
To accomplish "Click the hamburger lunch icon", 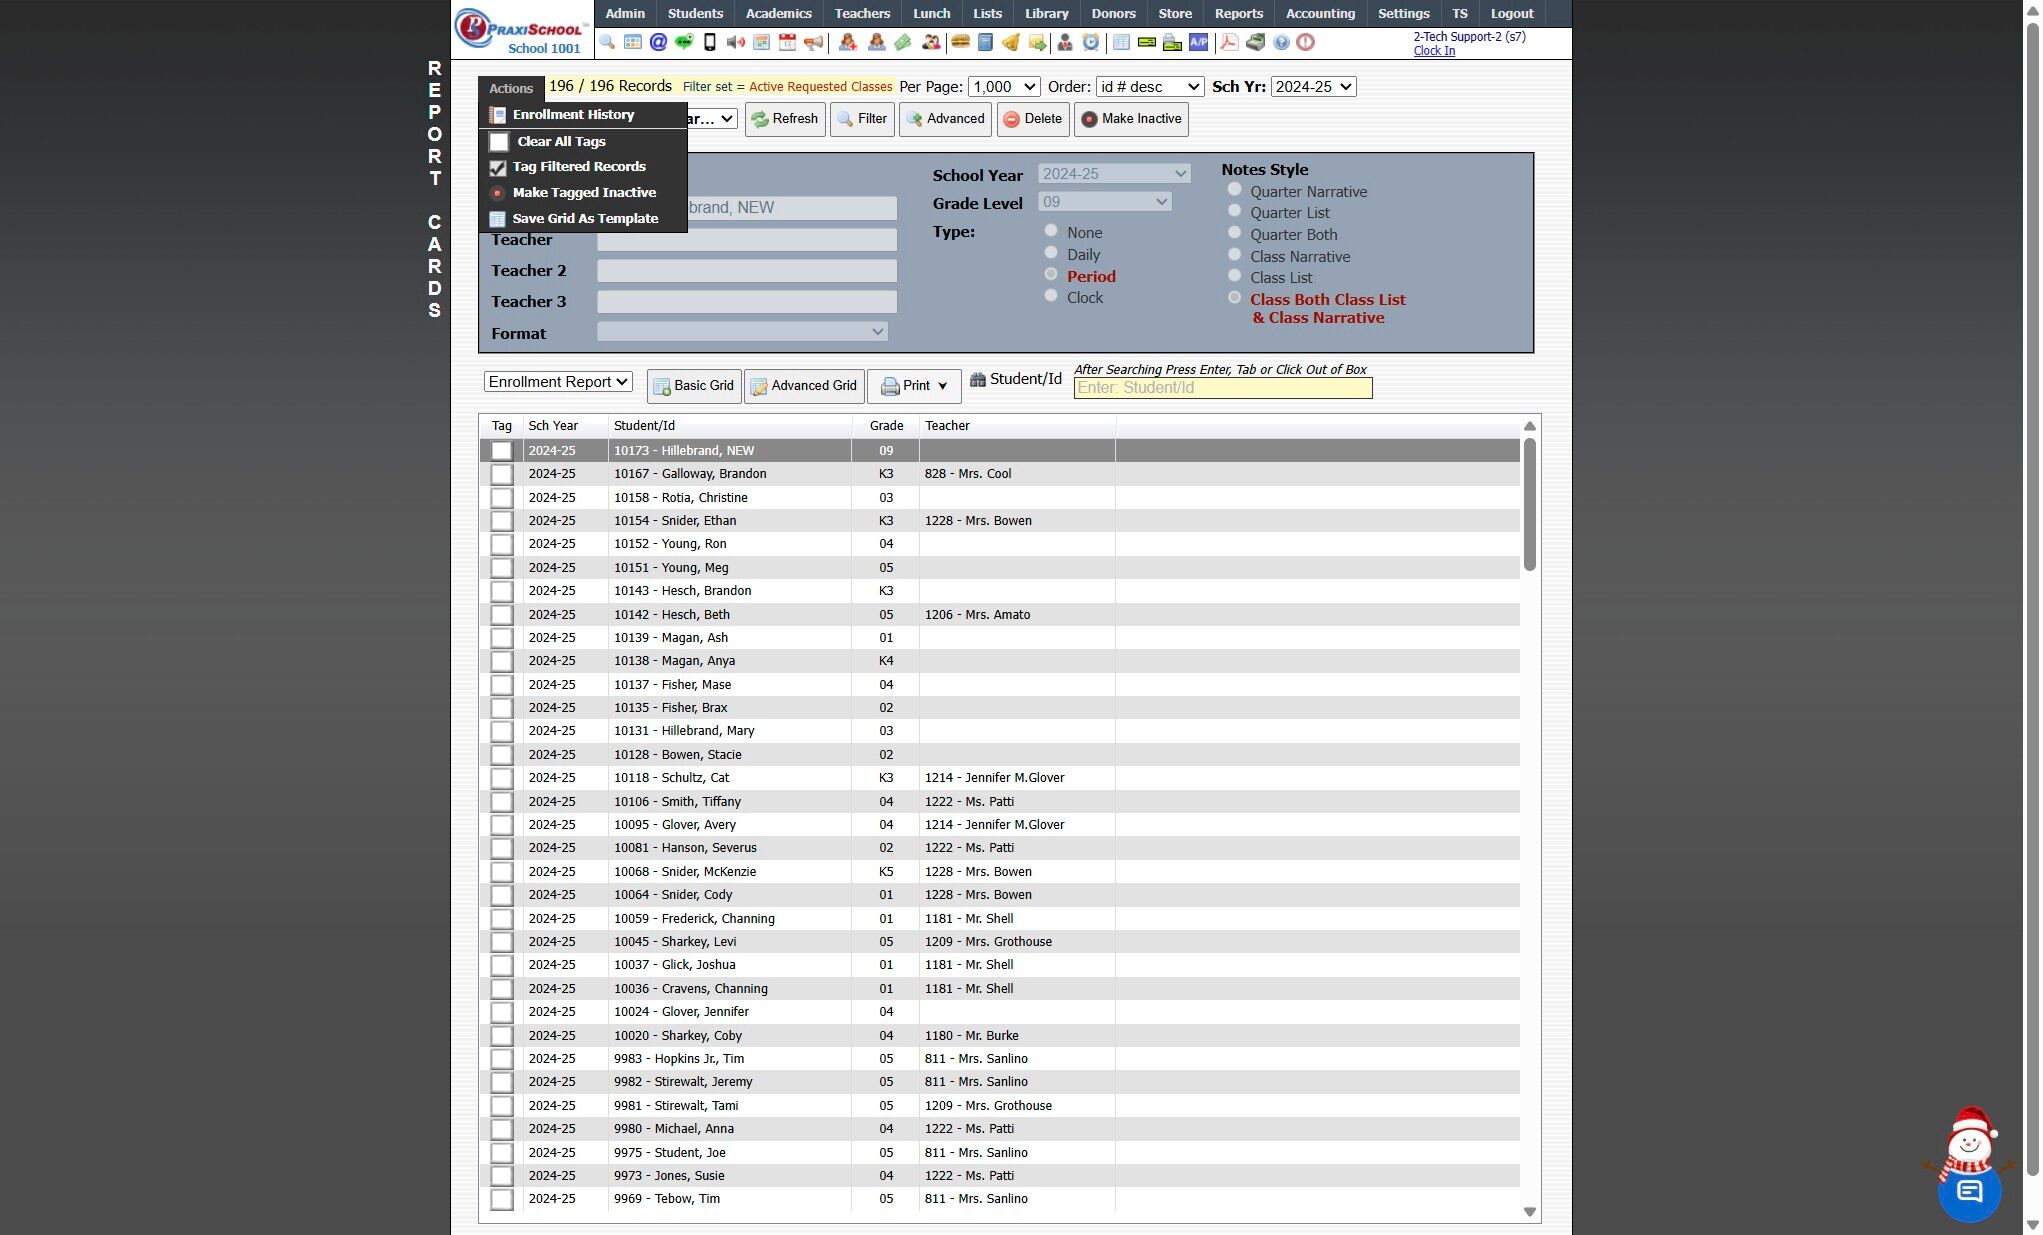I will pos(960,42).
